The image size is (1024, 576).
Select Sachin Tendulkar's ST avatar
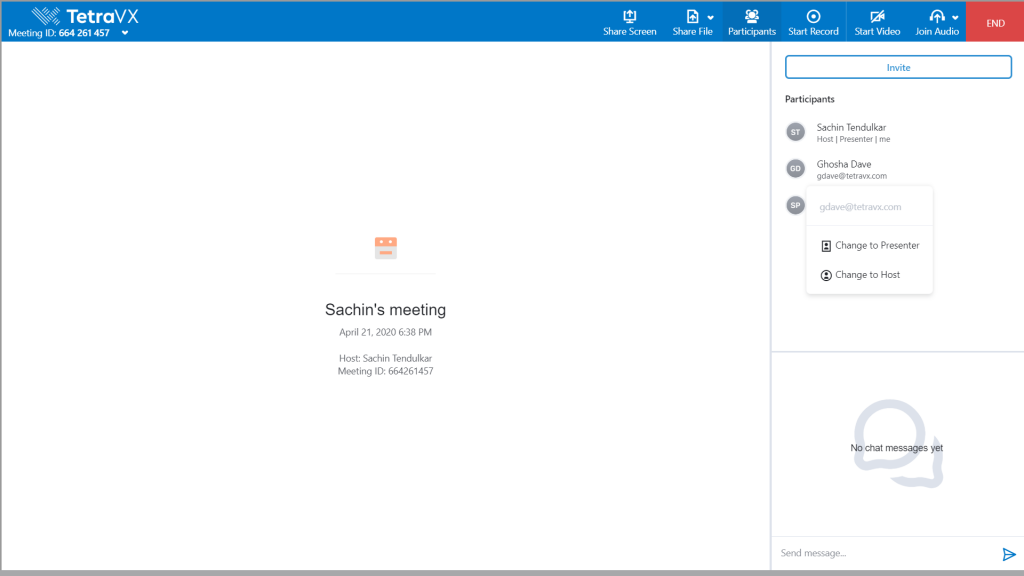pyautogui.click(x=795, y=132)
